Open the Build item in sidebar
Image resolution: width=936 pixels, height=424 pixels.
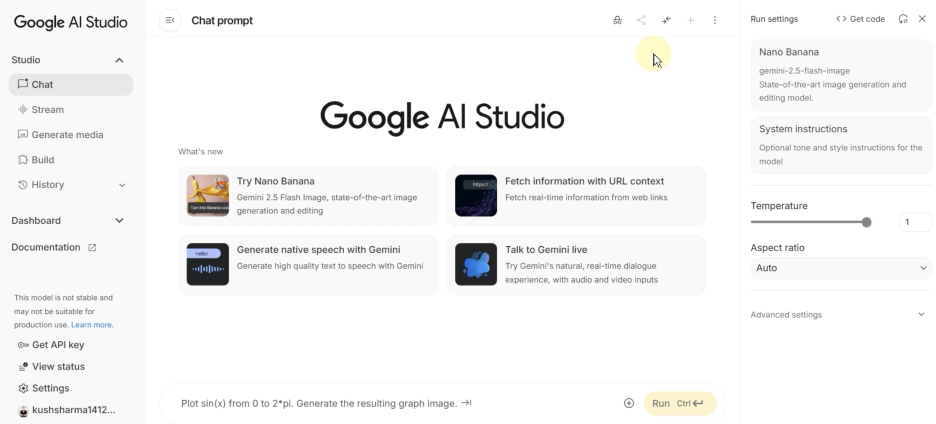point(70,159)
